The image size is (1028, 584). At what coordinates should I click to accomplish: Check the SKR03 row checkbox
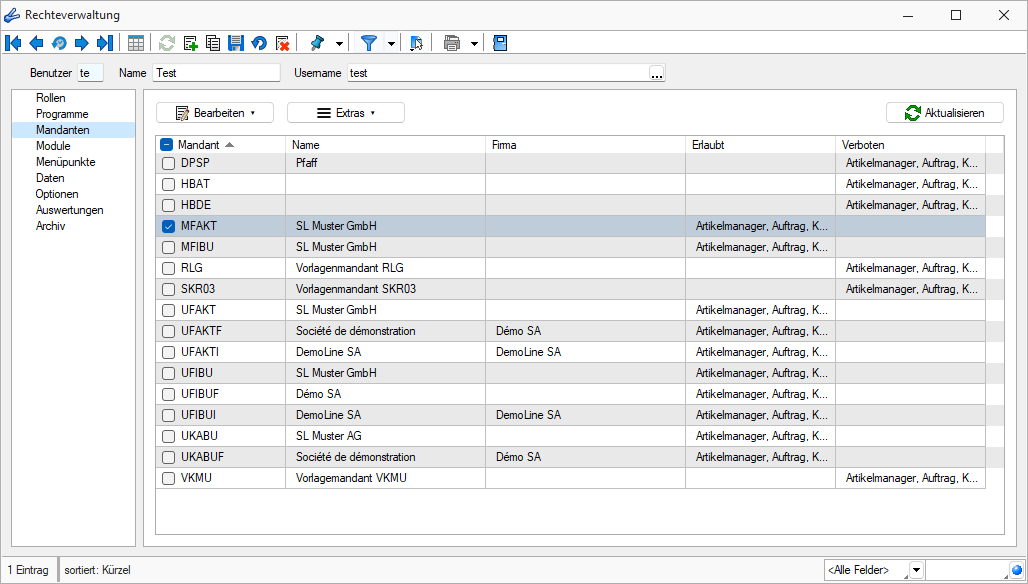tap(168, 289)
